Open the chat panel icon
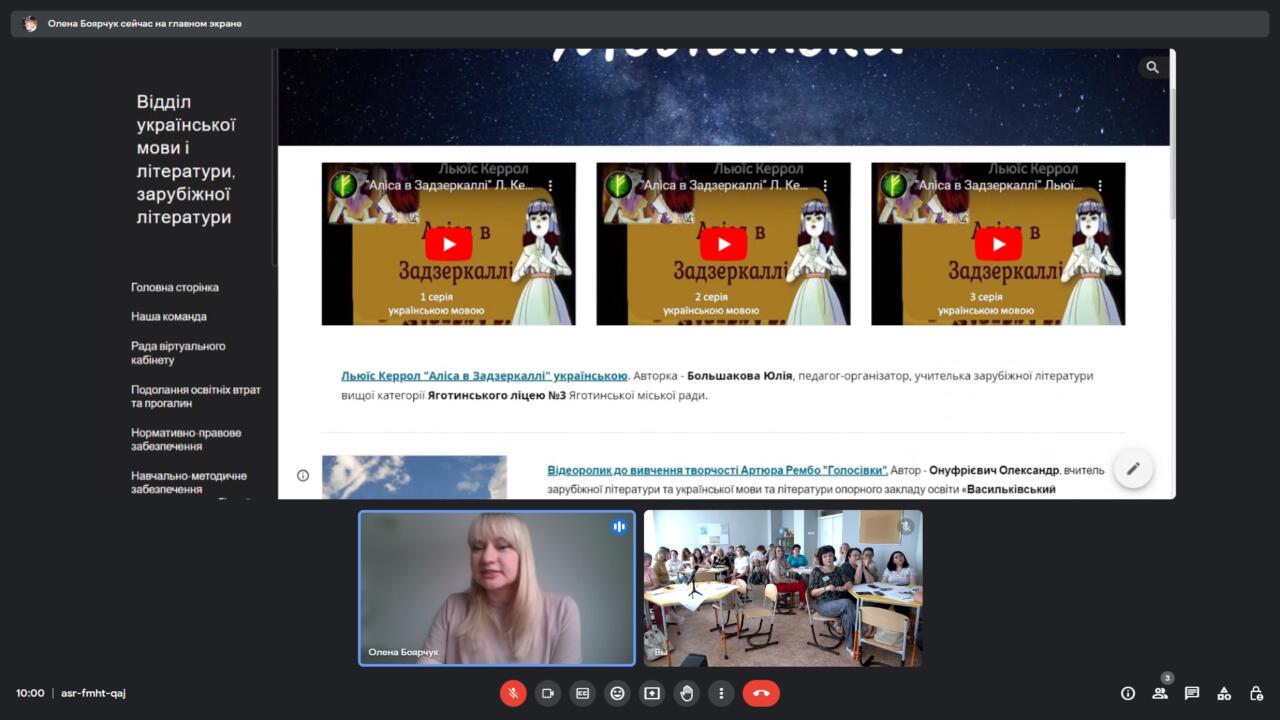Image resolution: width=1280 pixels, height=720 pixels. (x=1192, y=693)
